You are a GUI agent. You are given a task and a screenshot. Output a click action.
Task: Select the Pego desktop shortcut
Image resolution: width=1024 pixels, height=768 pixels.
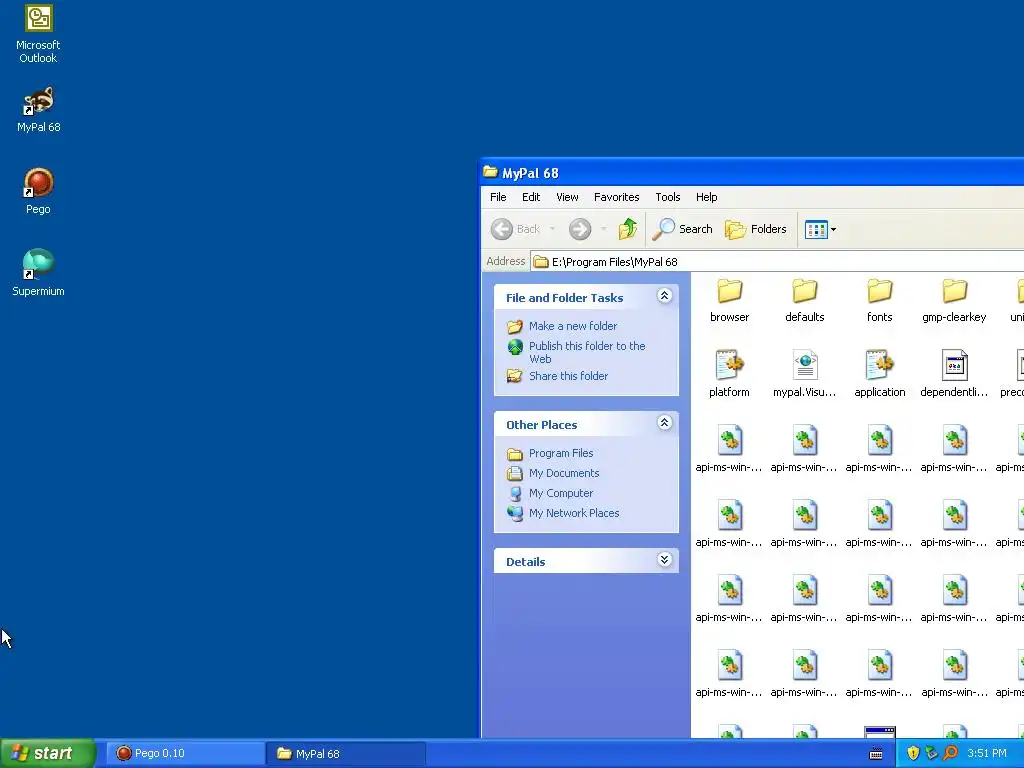38,191
